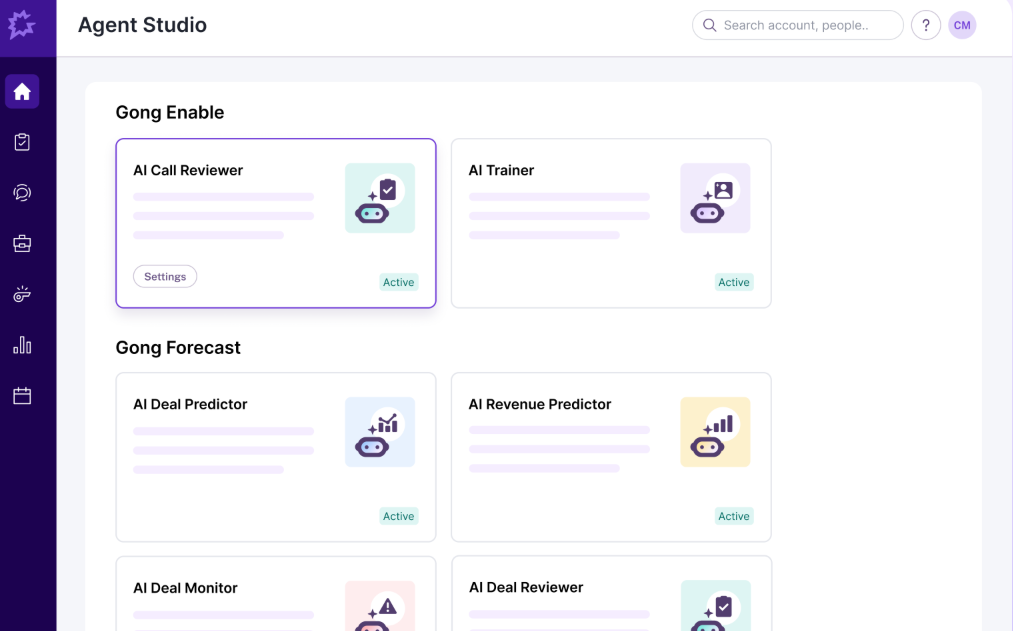Open the bar chart analytics sidebar icon
The height and width of the screenshot is (631, 1013).
(22, 345)
